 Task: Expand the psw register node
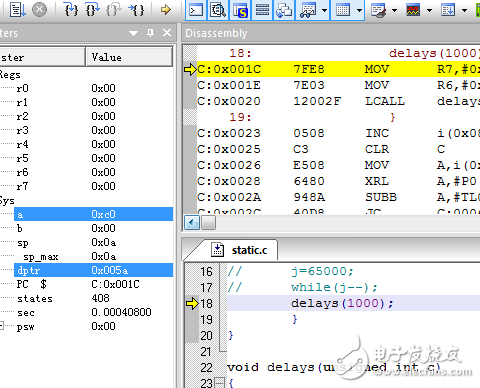point(2,326)
